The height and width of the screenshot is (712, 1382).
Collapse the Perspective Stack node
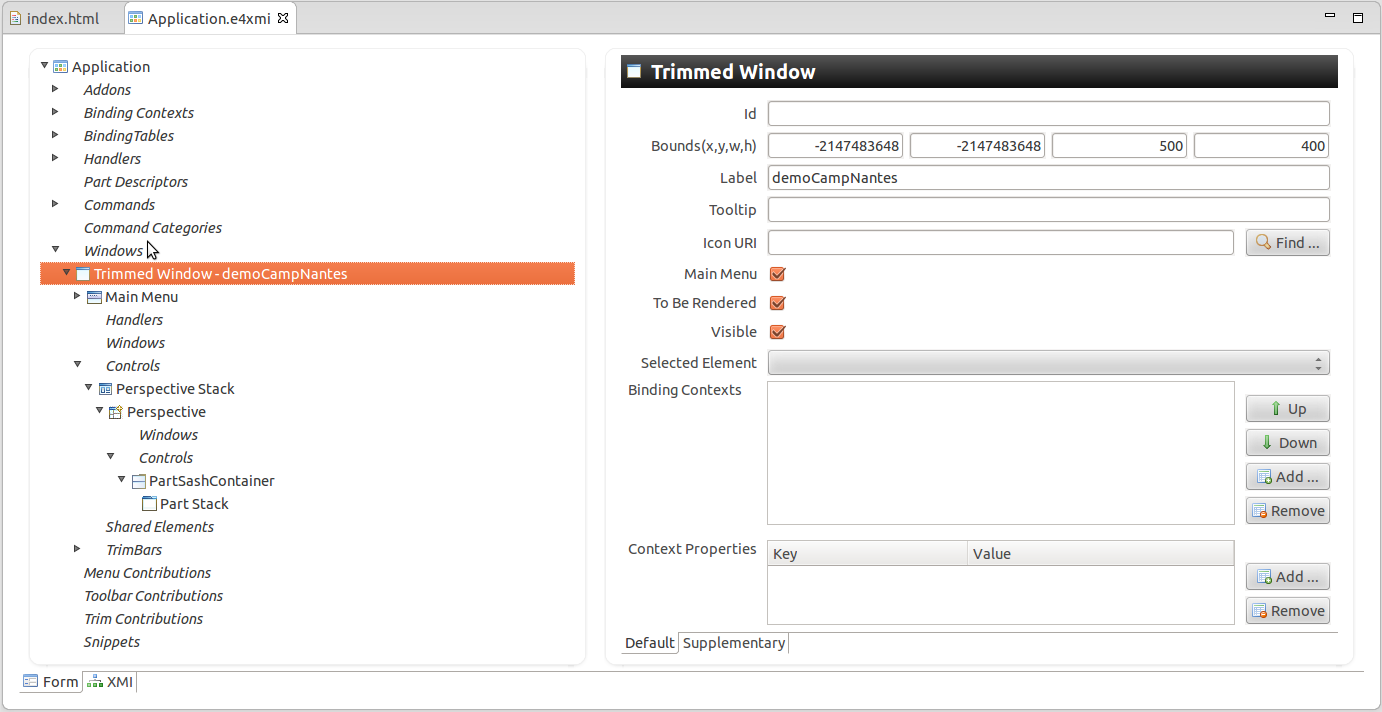point(89,388)
